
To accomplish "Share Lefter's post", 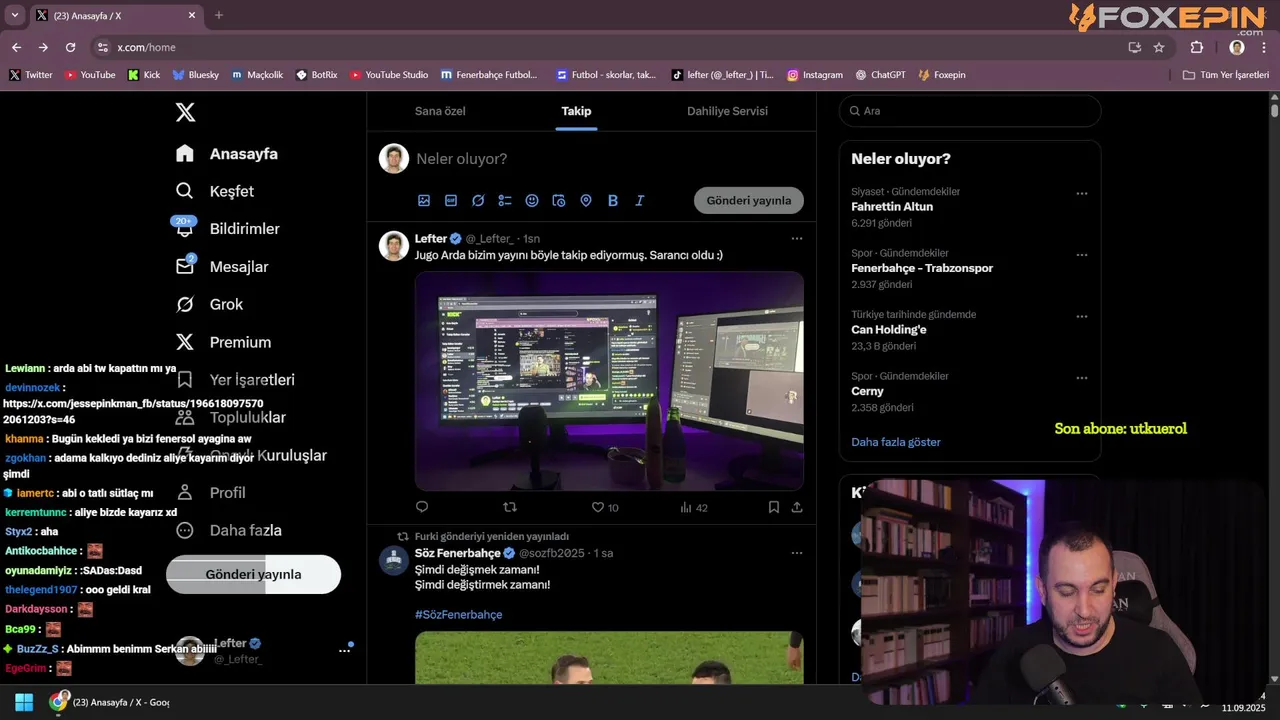I will pos(797,507).
